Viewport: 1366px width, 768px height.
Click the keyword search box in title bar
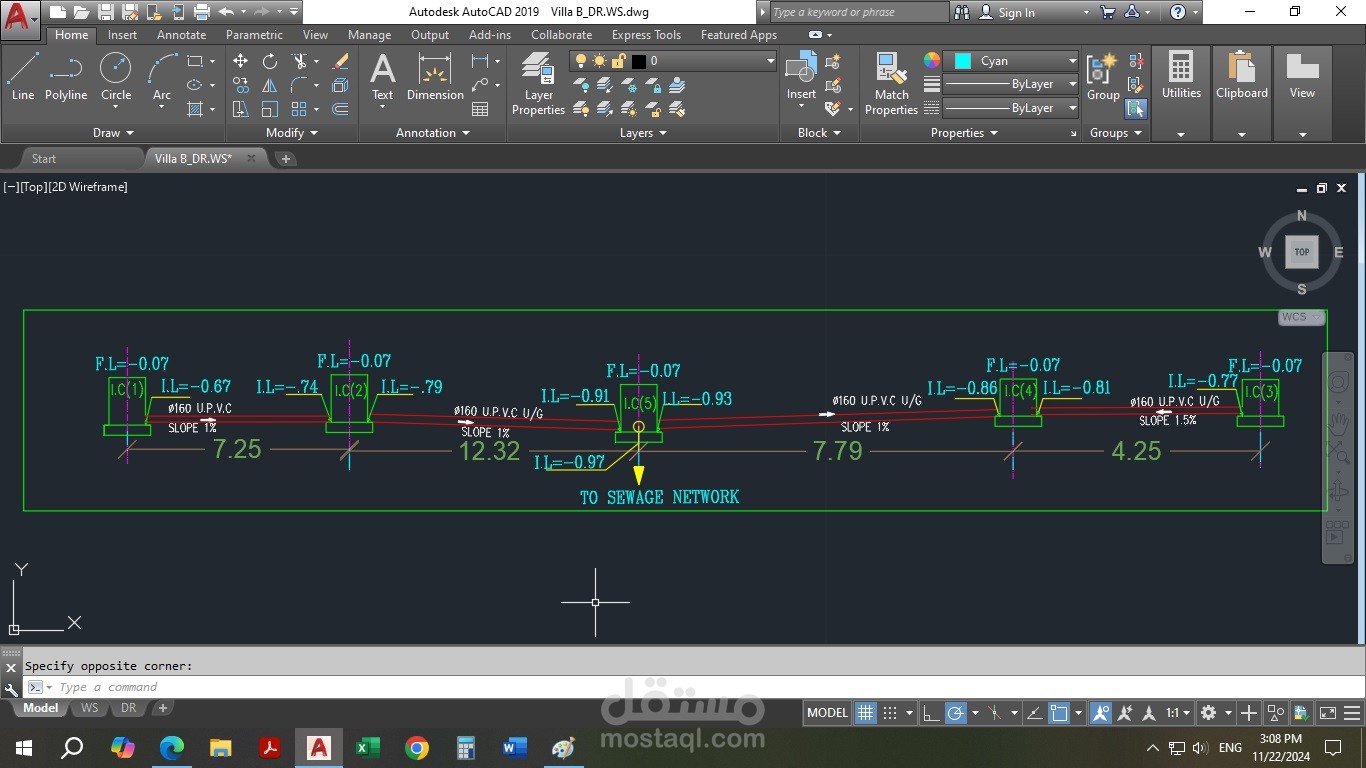tap(858, 12)
